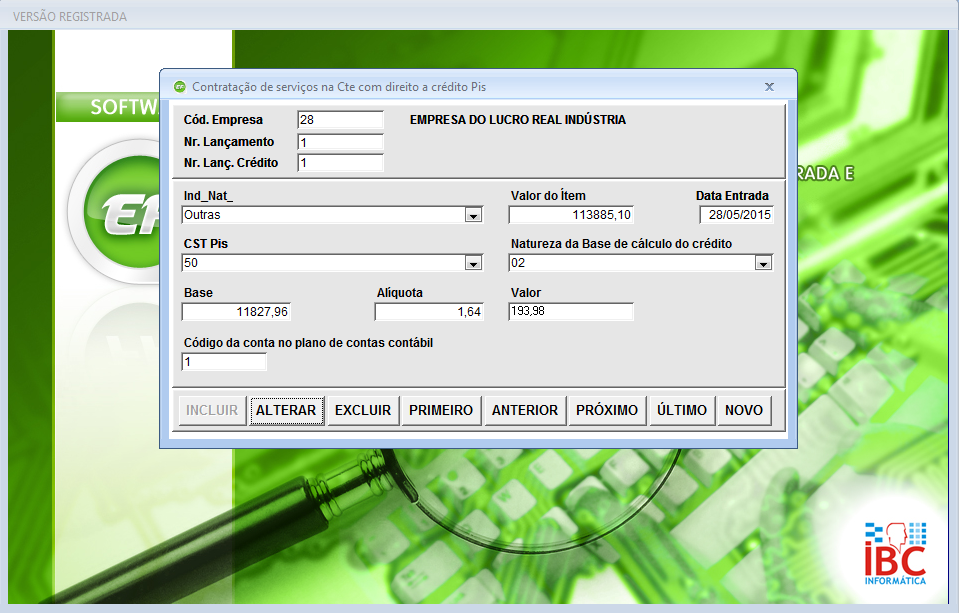Click the Data Entrada date field

coord(737,215)
